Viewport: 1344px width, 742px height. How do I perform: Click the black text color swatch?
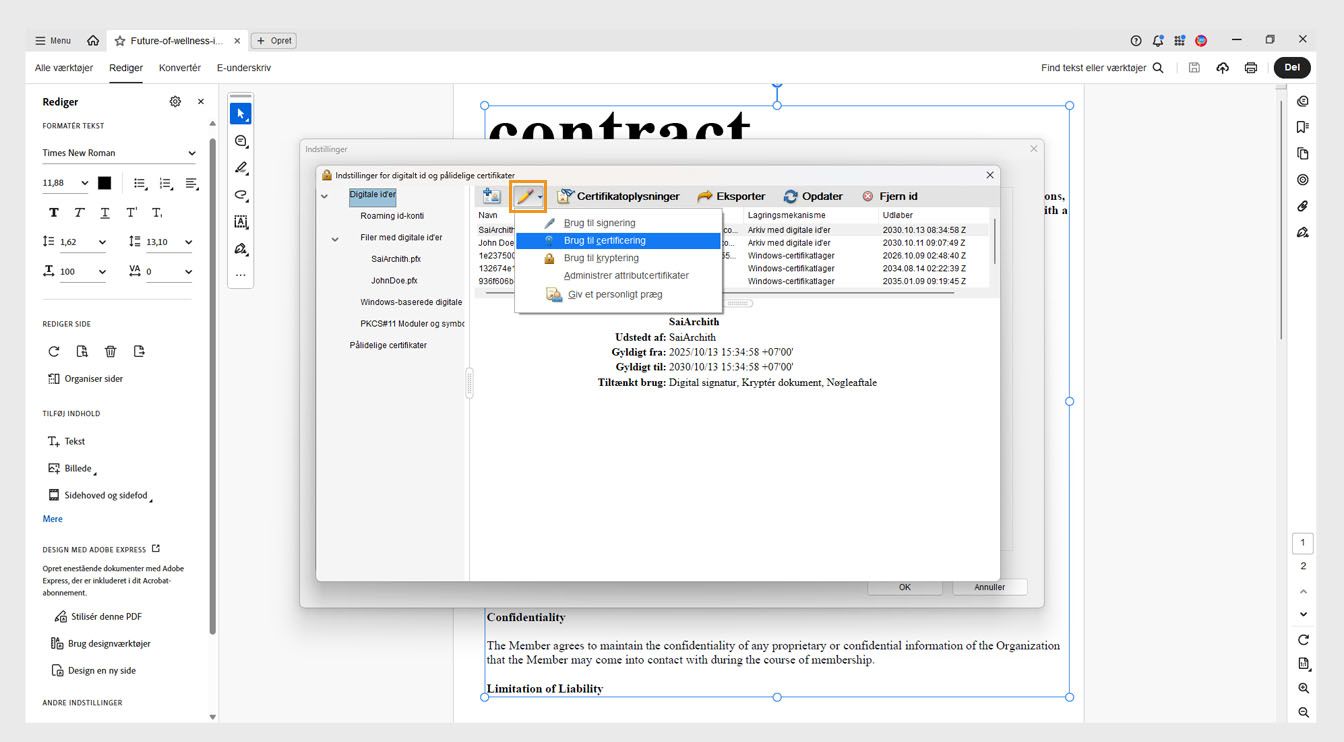(x=104, y=183)
